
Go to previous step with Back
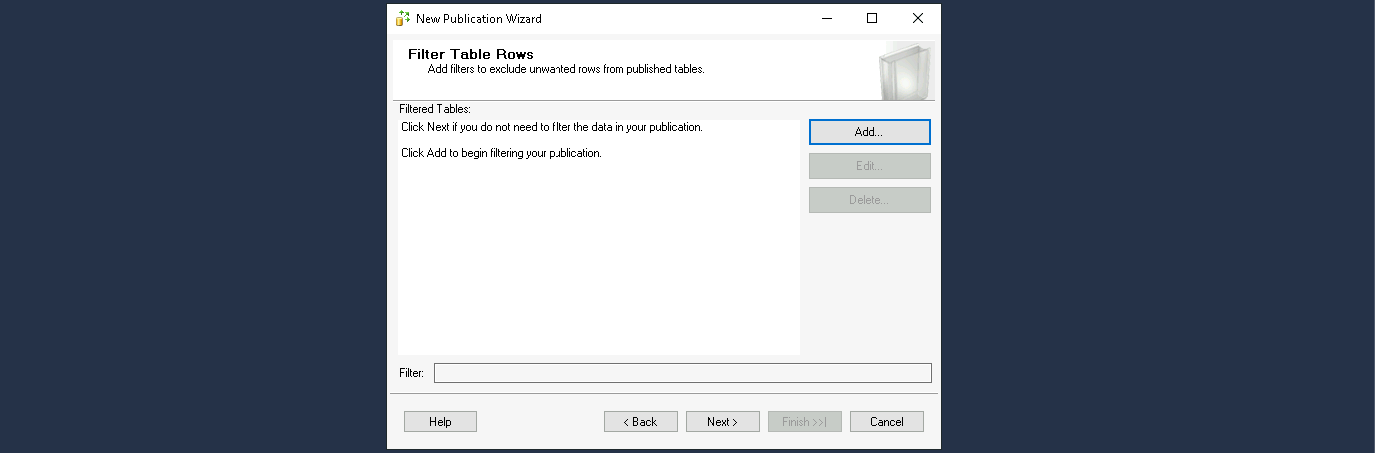(640, 422)
